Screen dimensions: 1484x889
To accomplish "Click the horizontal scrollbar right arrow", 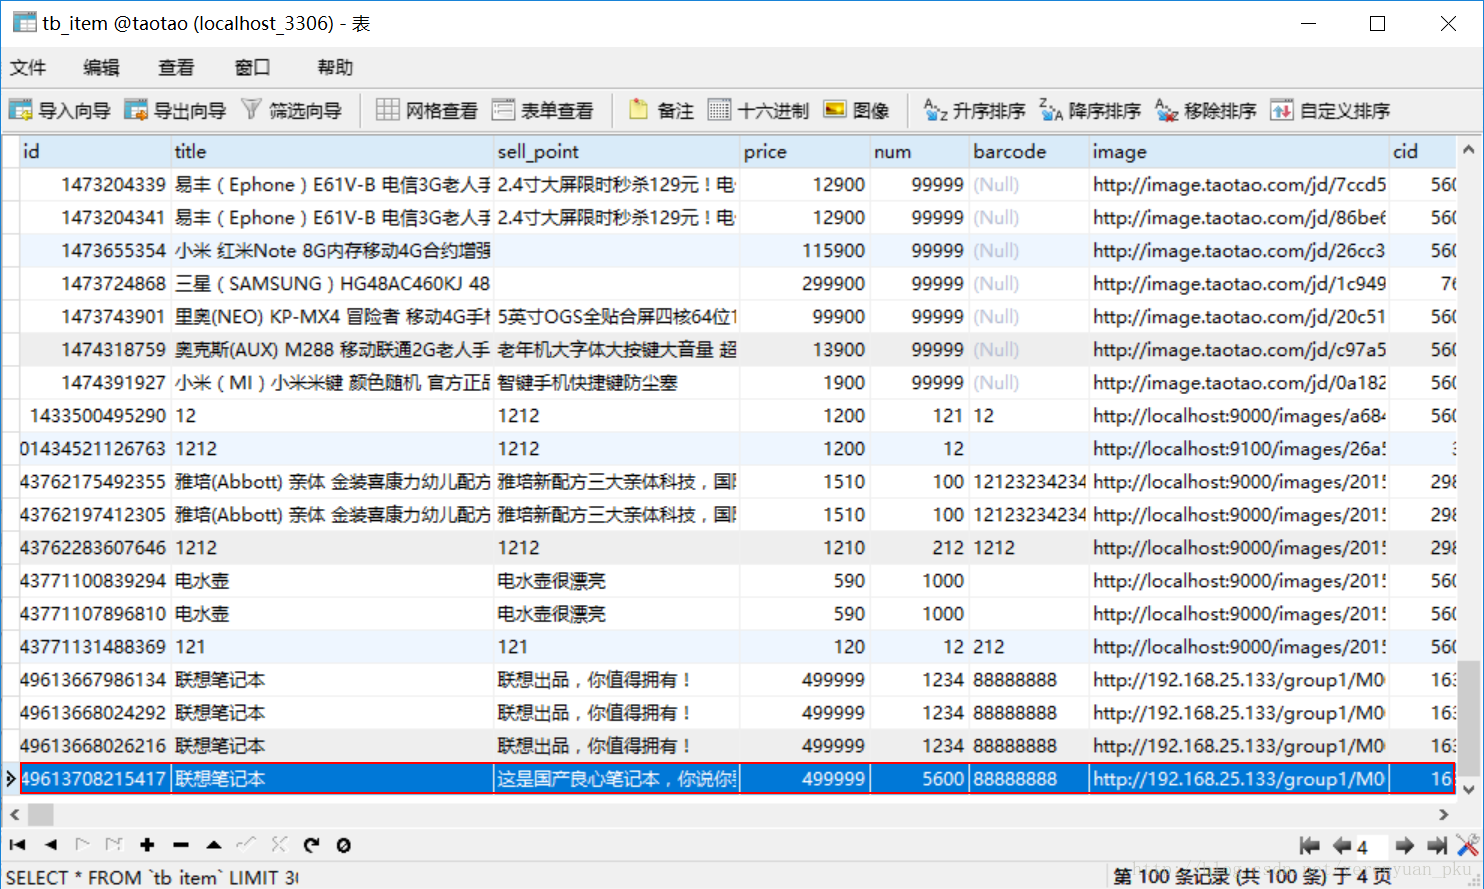I will [1444, 815].
